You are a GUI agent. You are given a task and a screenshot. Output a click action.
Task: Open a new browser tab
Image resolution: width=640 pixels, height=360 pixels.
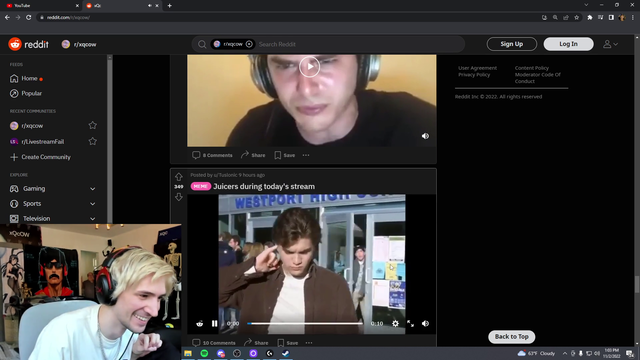(x=169, y=6)
